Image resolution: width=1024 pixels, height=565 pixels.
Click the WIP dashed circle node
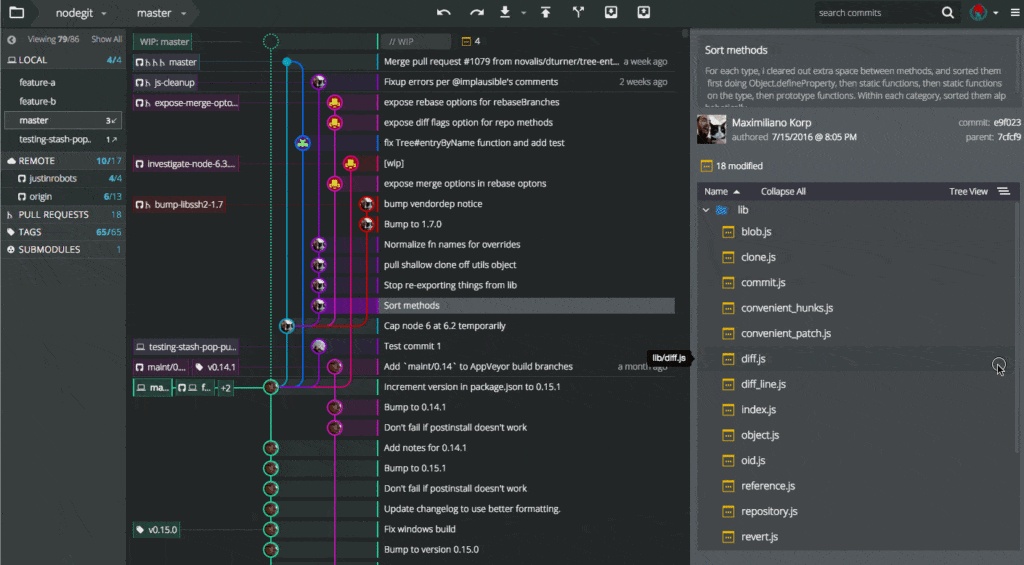click(271, 41)
